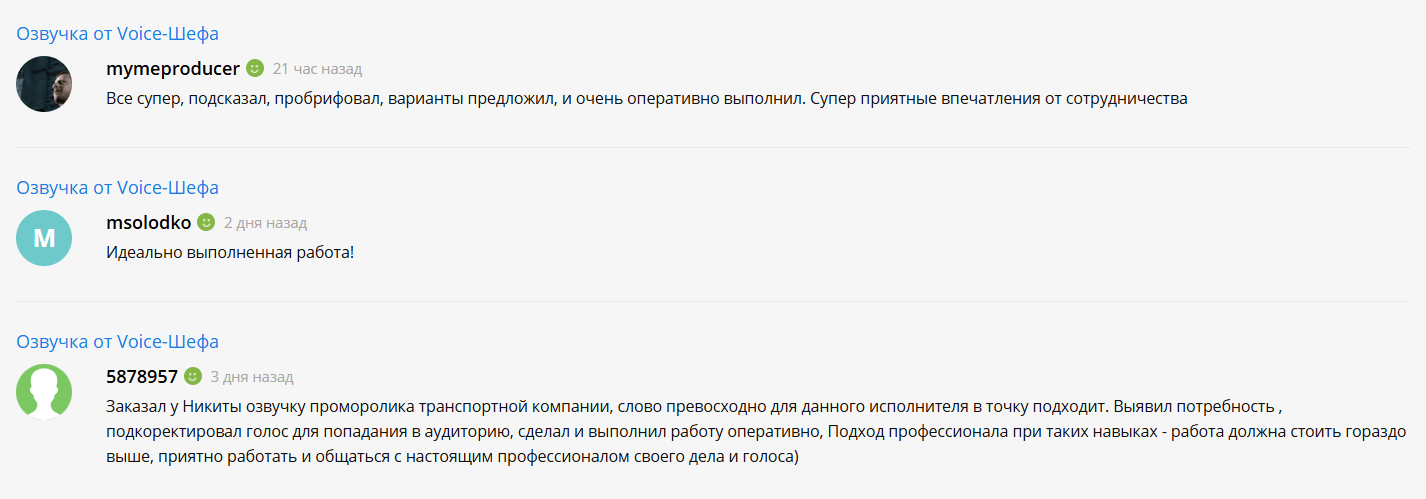Click the green silhouette avatar of 5878957

pos(44,392)
